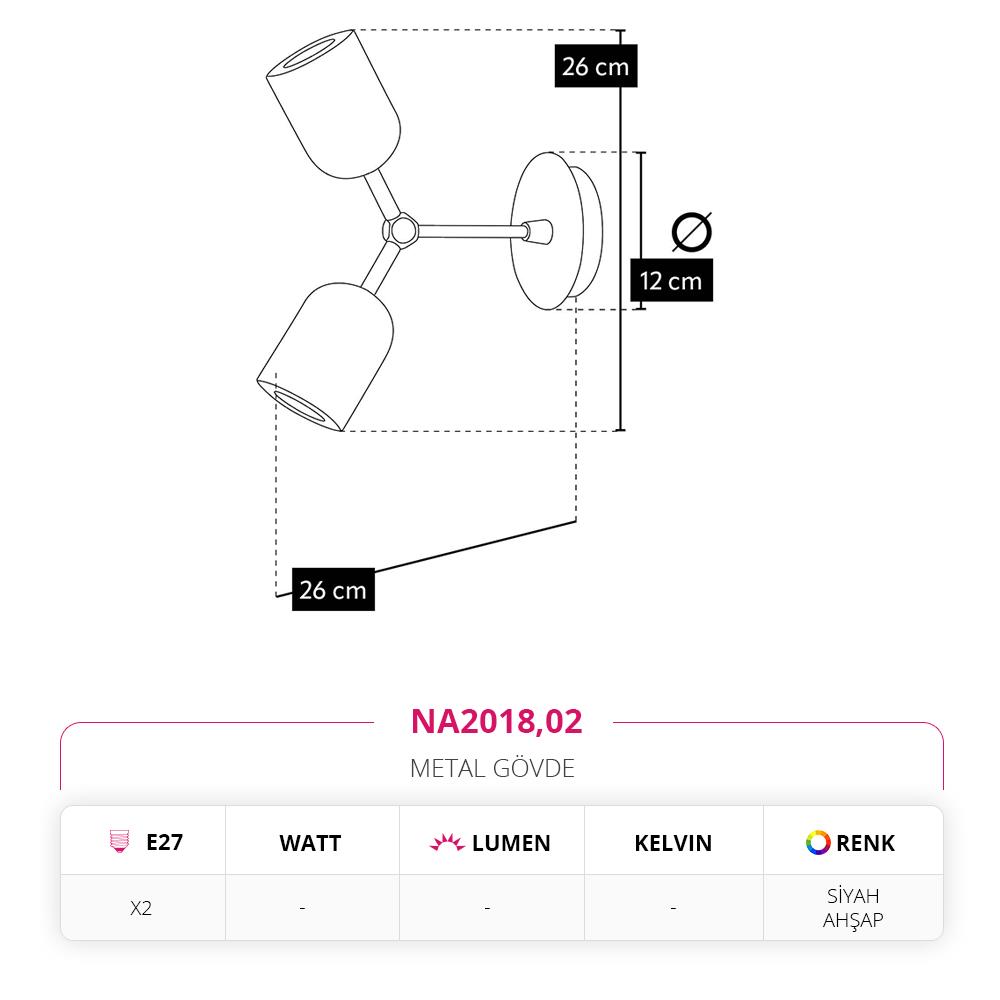The height and width of the screenshot is (1000, 1000).
Task: Click the METAL GÖVDE subtitle
Action: pos(492,768)
